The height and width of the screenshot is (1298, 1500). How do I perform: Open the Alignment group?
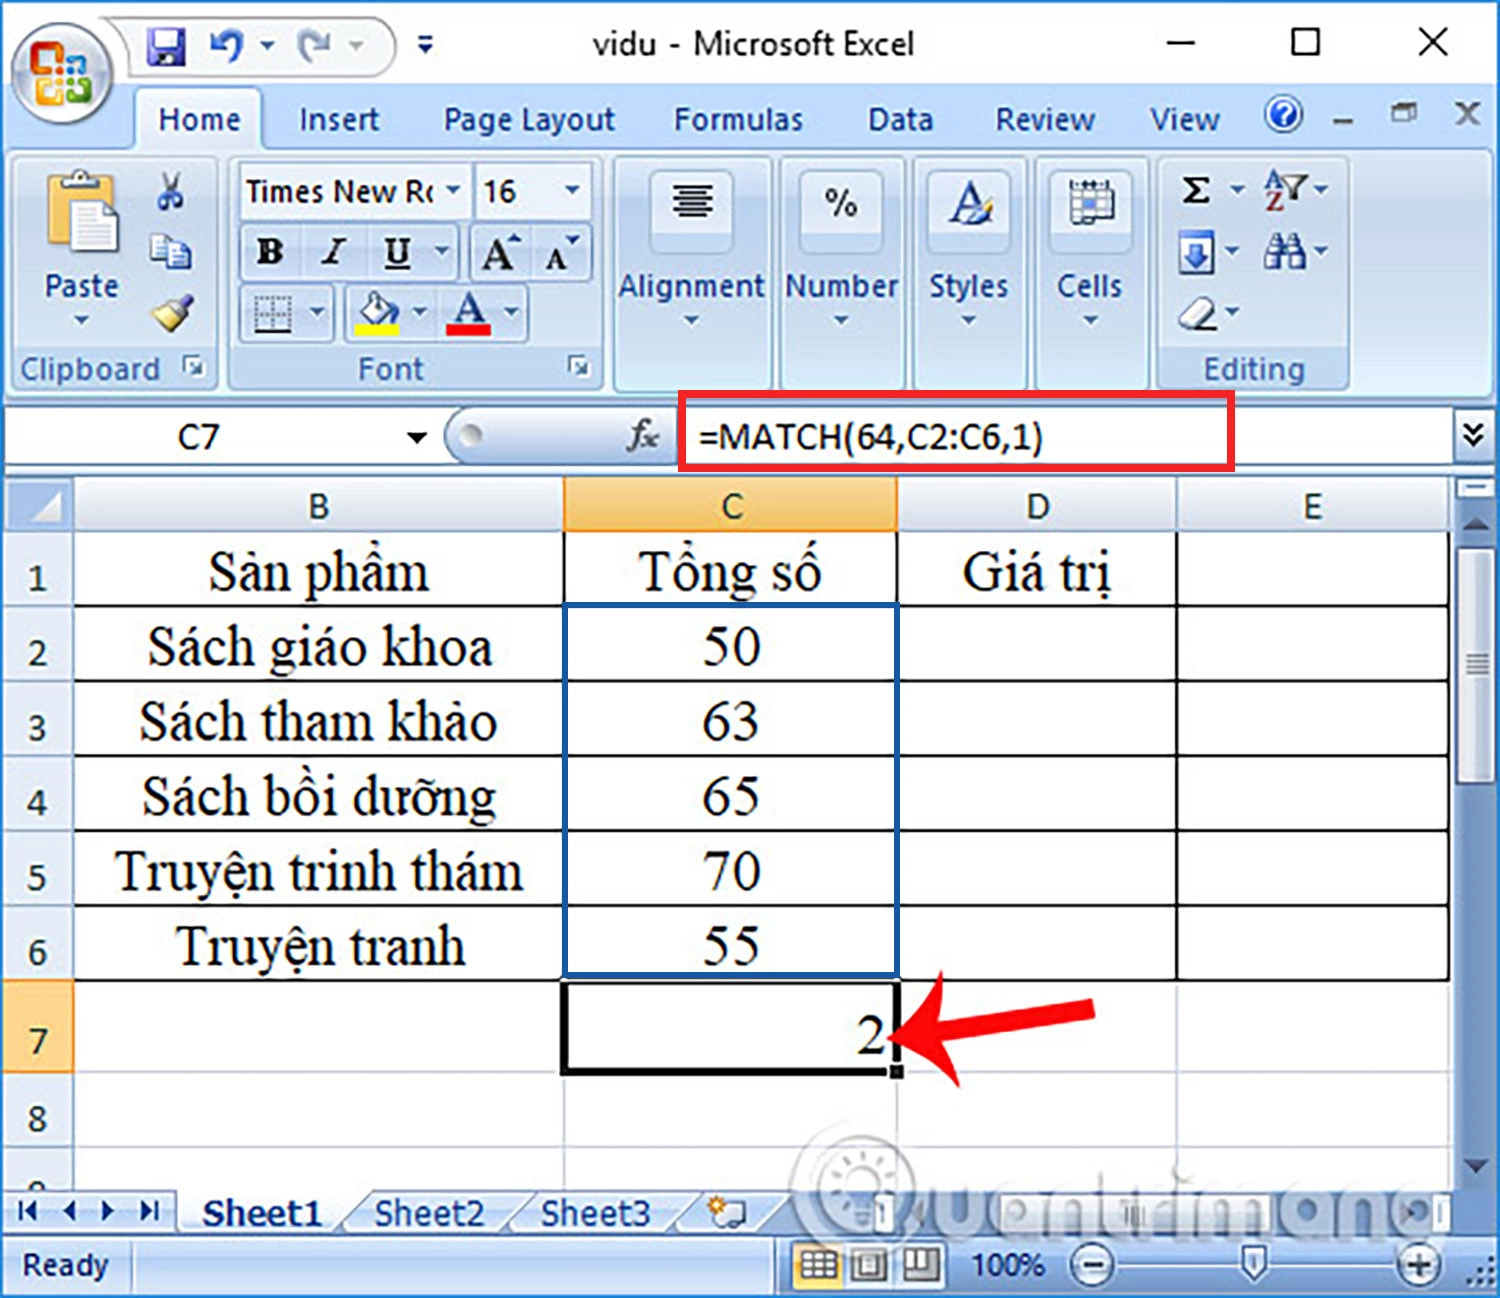point(691,270)
